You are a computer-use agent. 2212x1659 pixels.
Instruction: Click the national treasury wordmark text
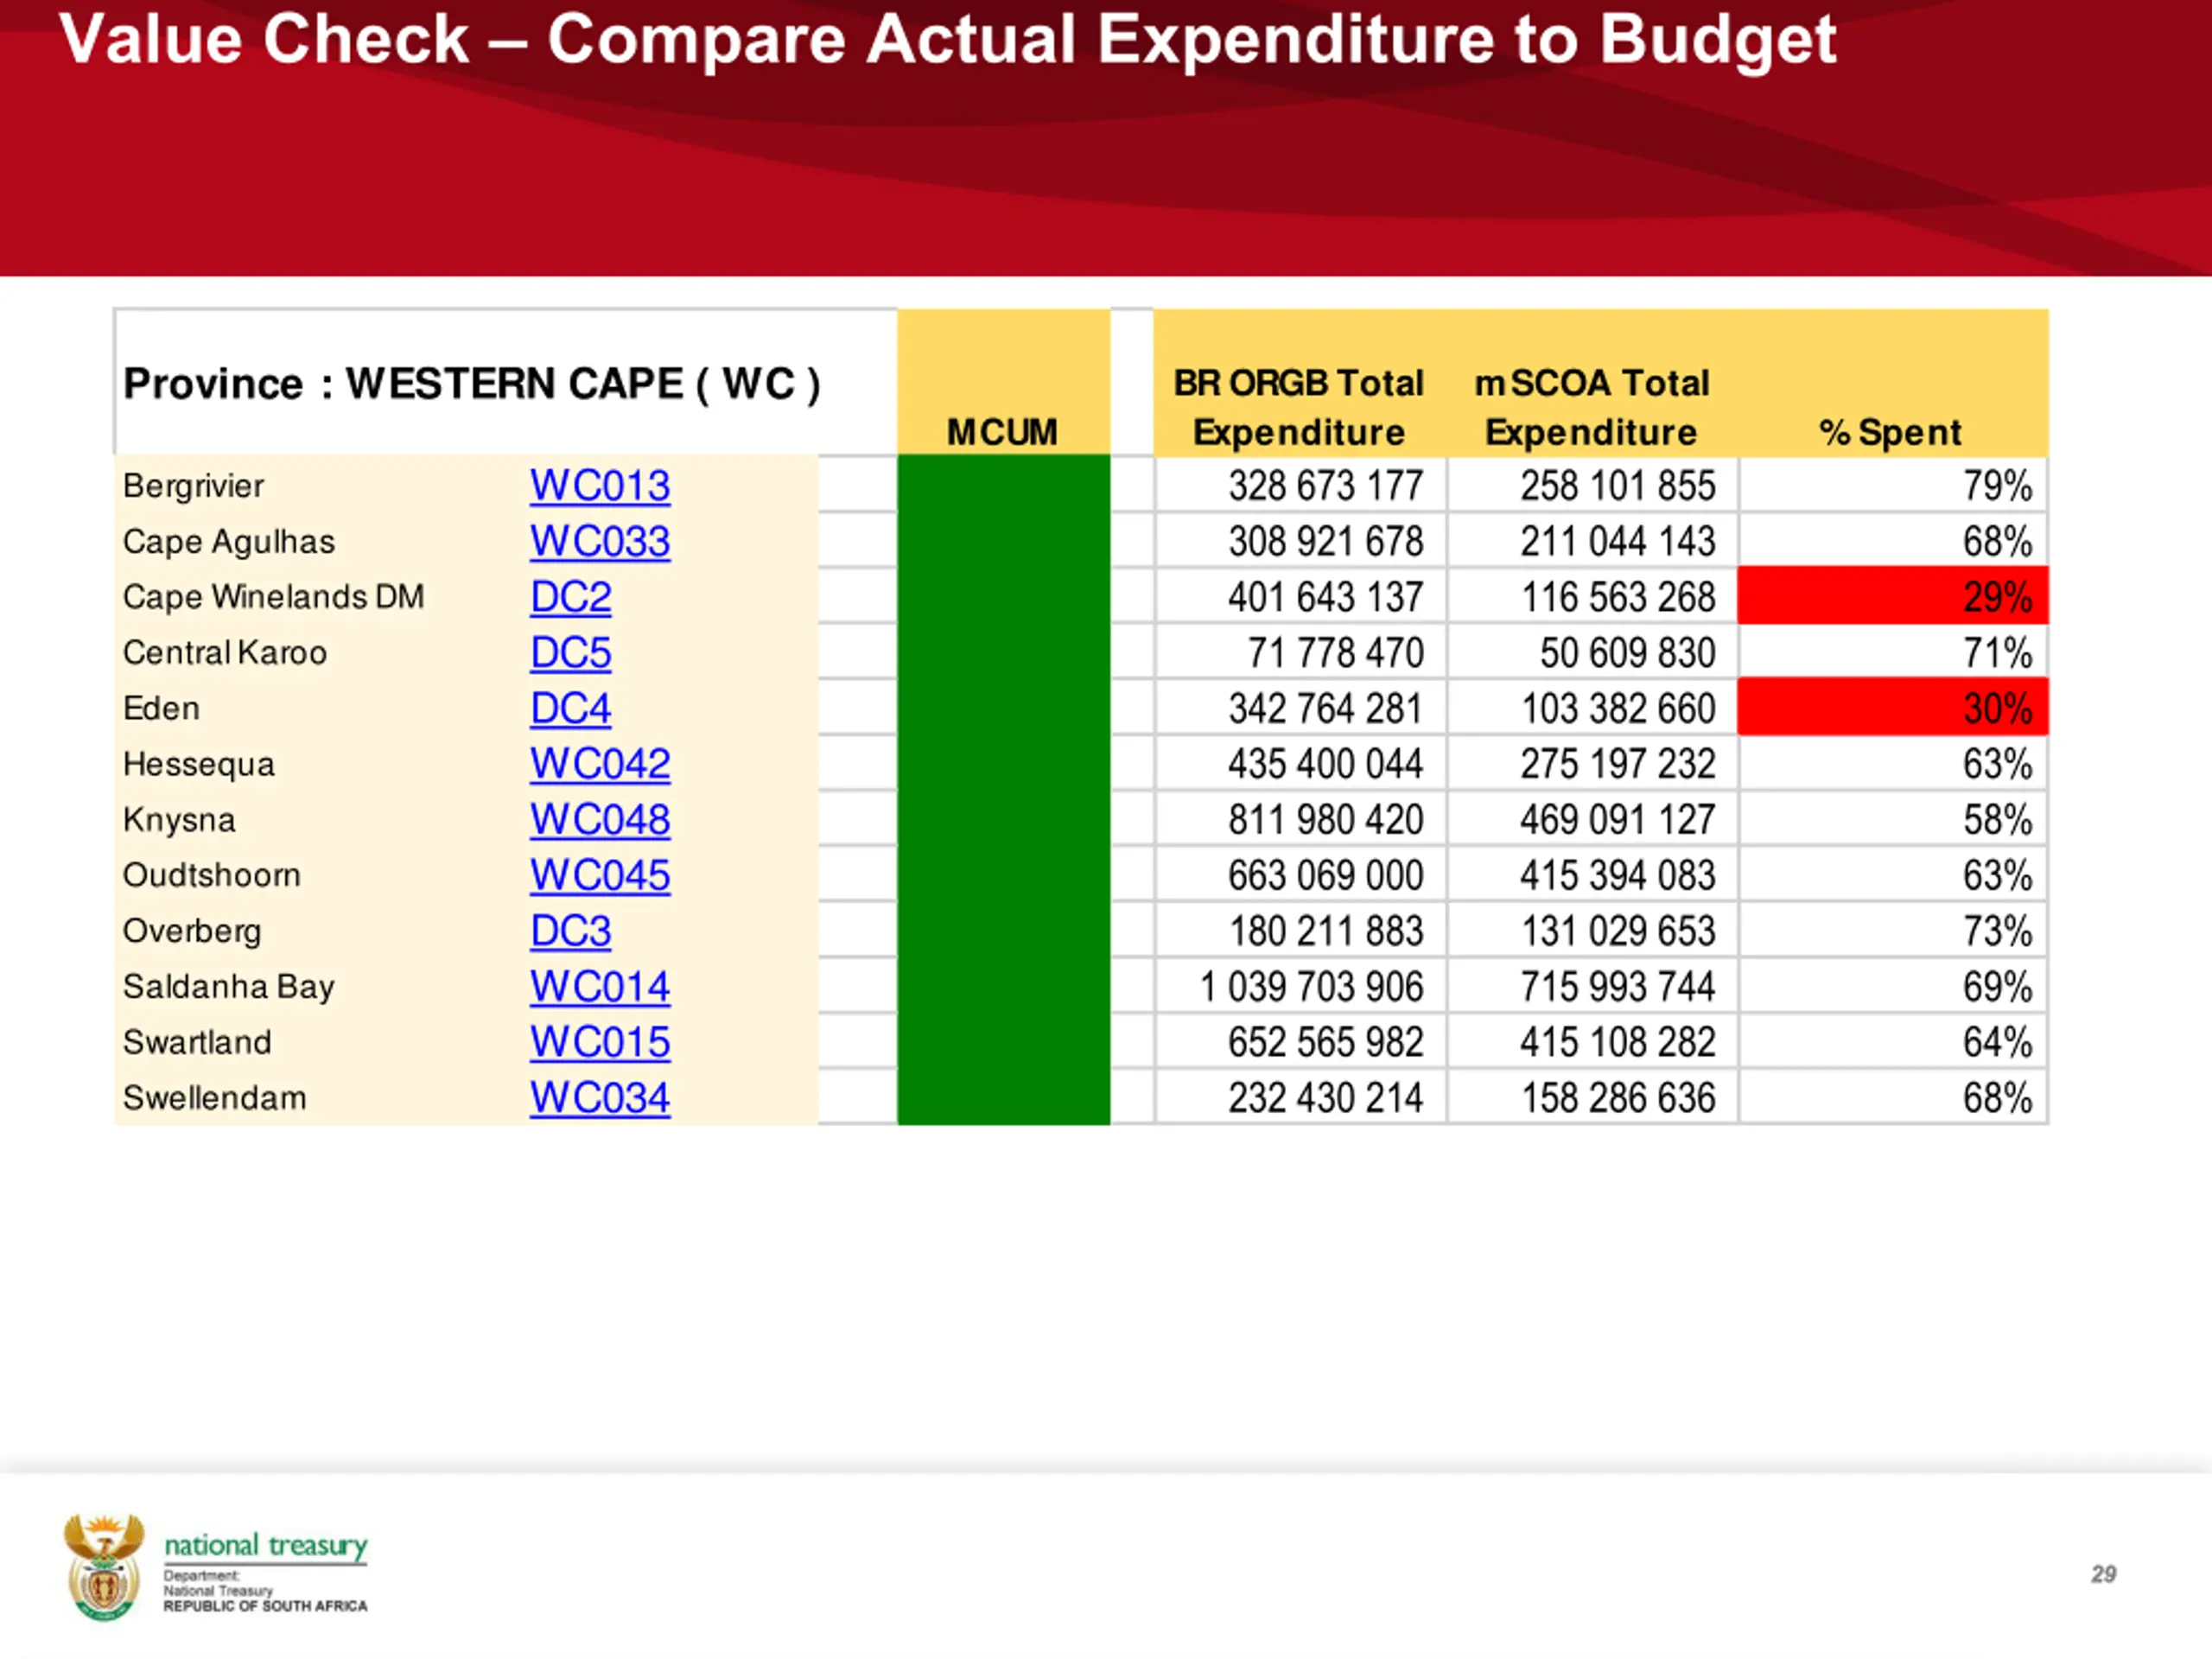point(266,1546)
